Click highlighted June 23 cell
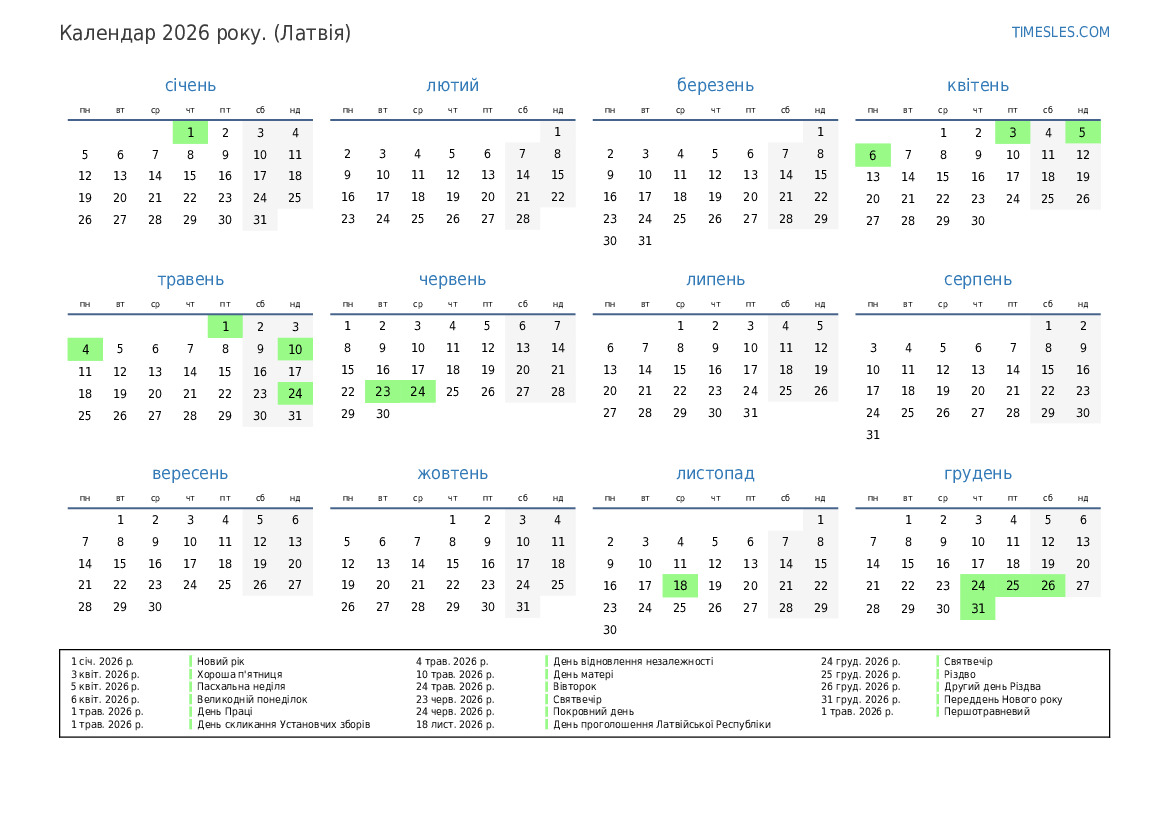This screenshot has height=827, width=1169. pos(382,392)
